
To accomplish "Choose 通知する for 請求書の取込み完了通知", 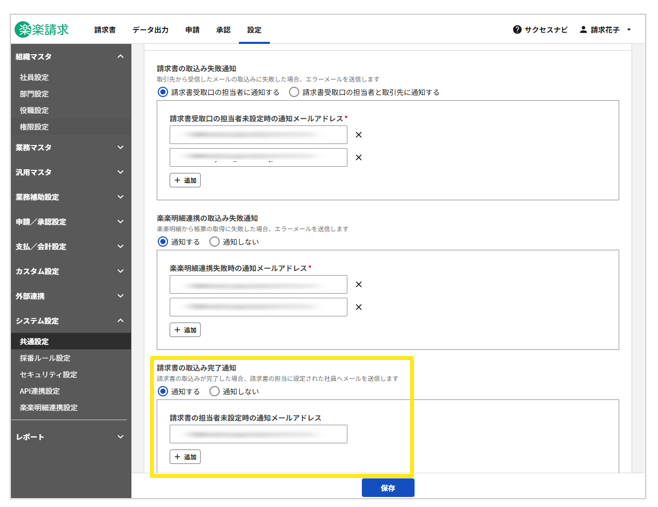I will click(x=163, y=392).
